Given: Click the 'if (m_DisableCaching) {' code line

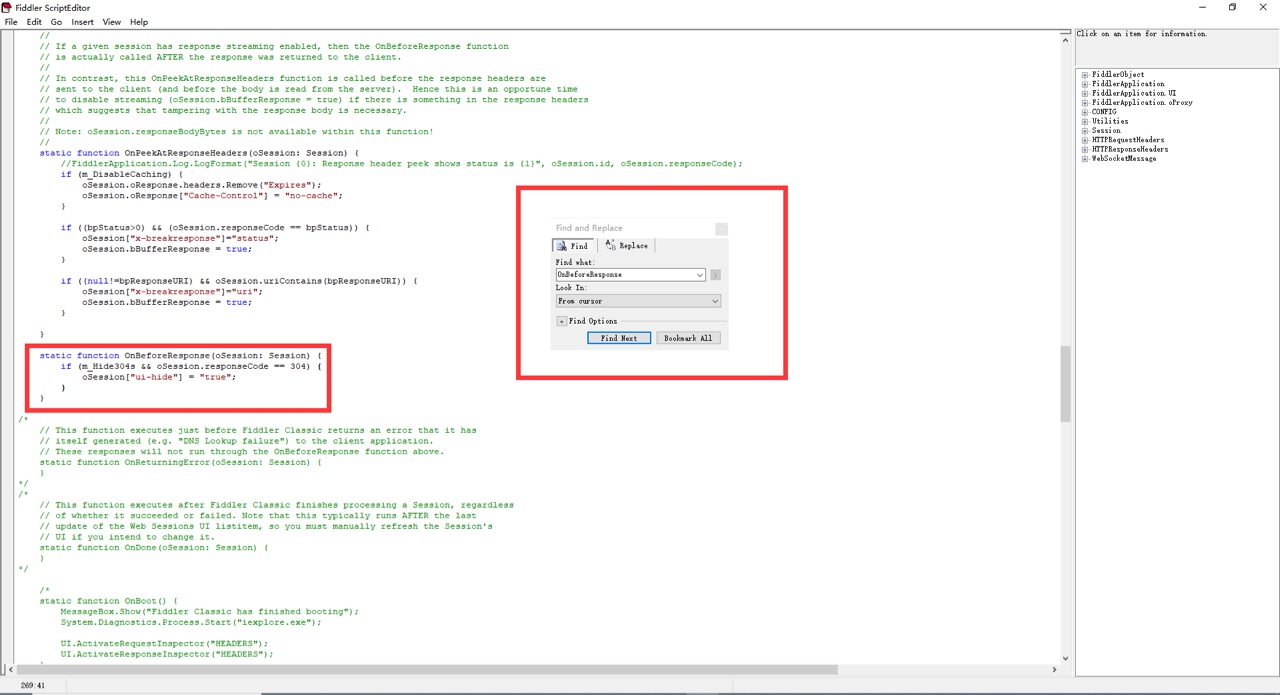Looking at the screenshot, I should 121,174.
